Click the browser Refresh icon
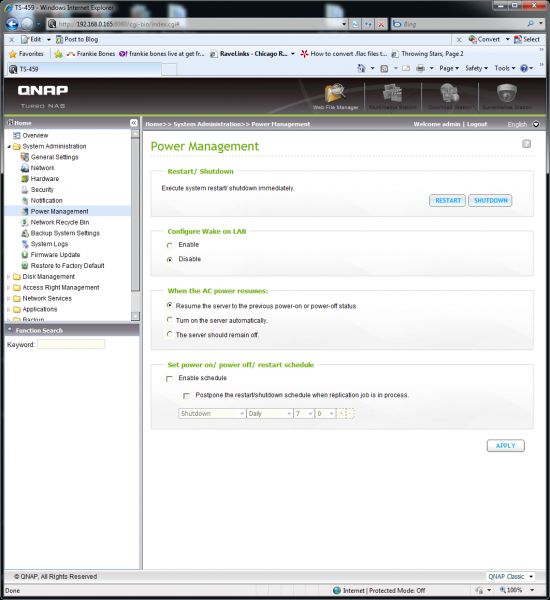 (x=368, y=24)
